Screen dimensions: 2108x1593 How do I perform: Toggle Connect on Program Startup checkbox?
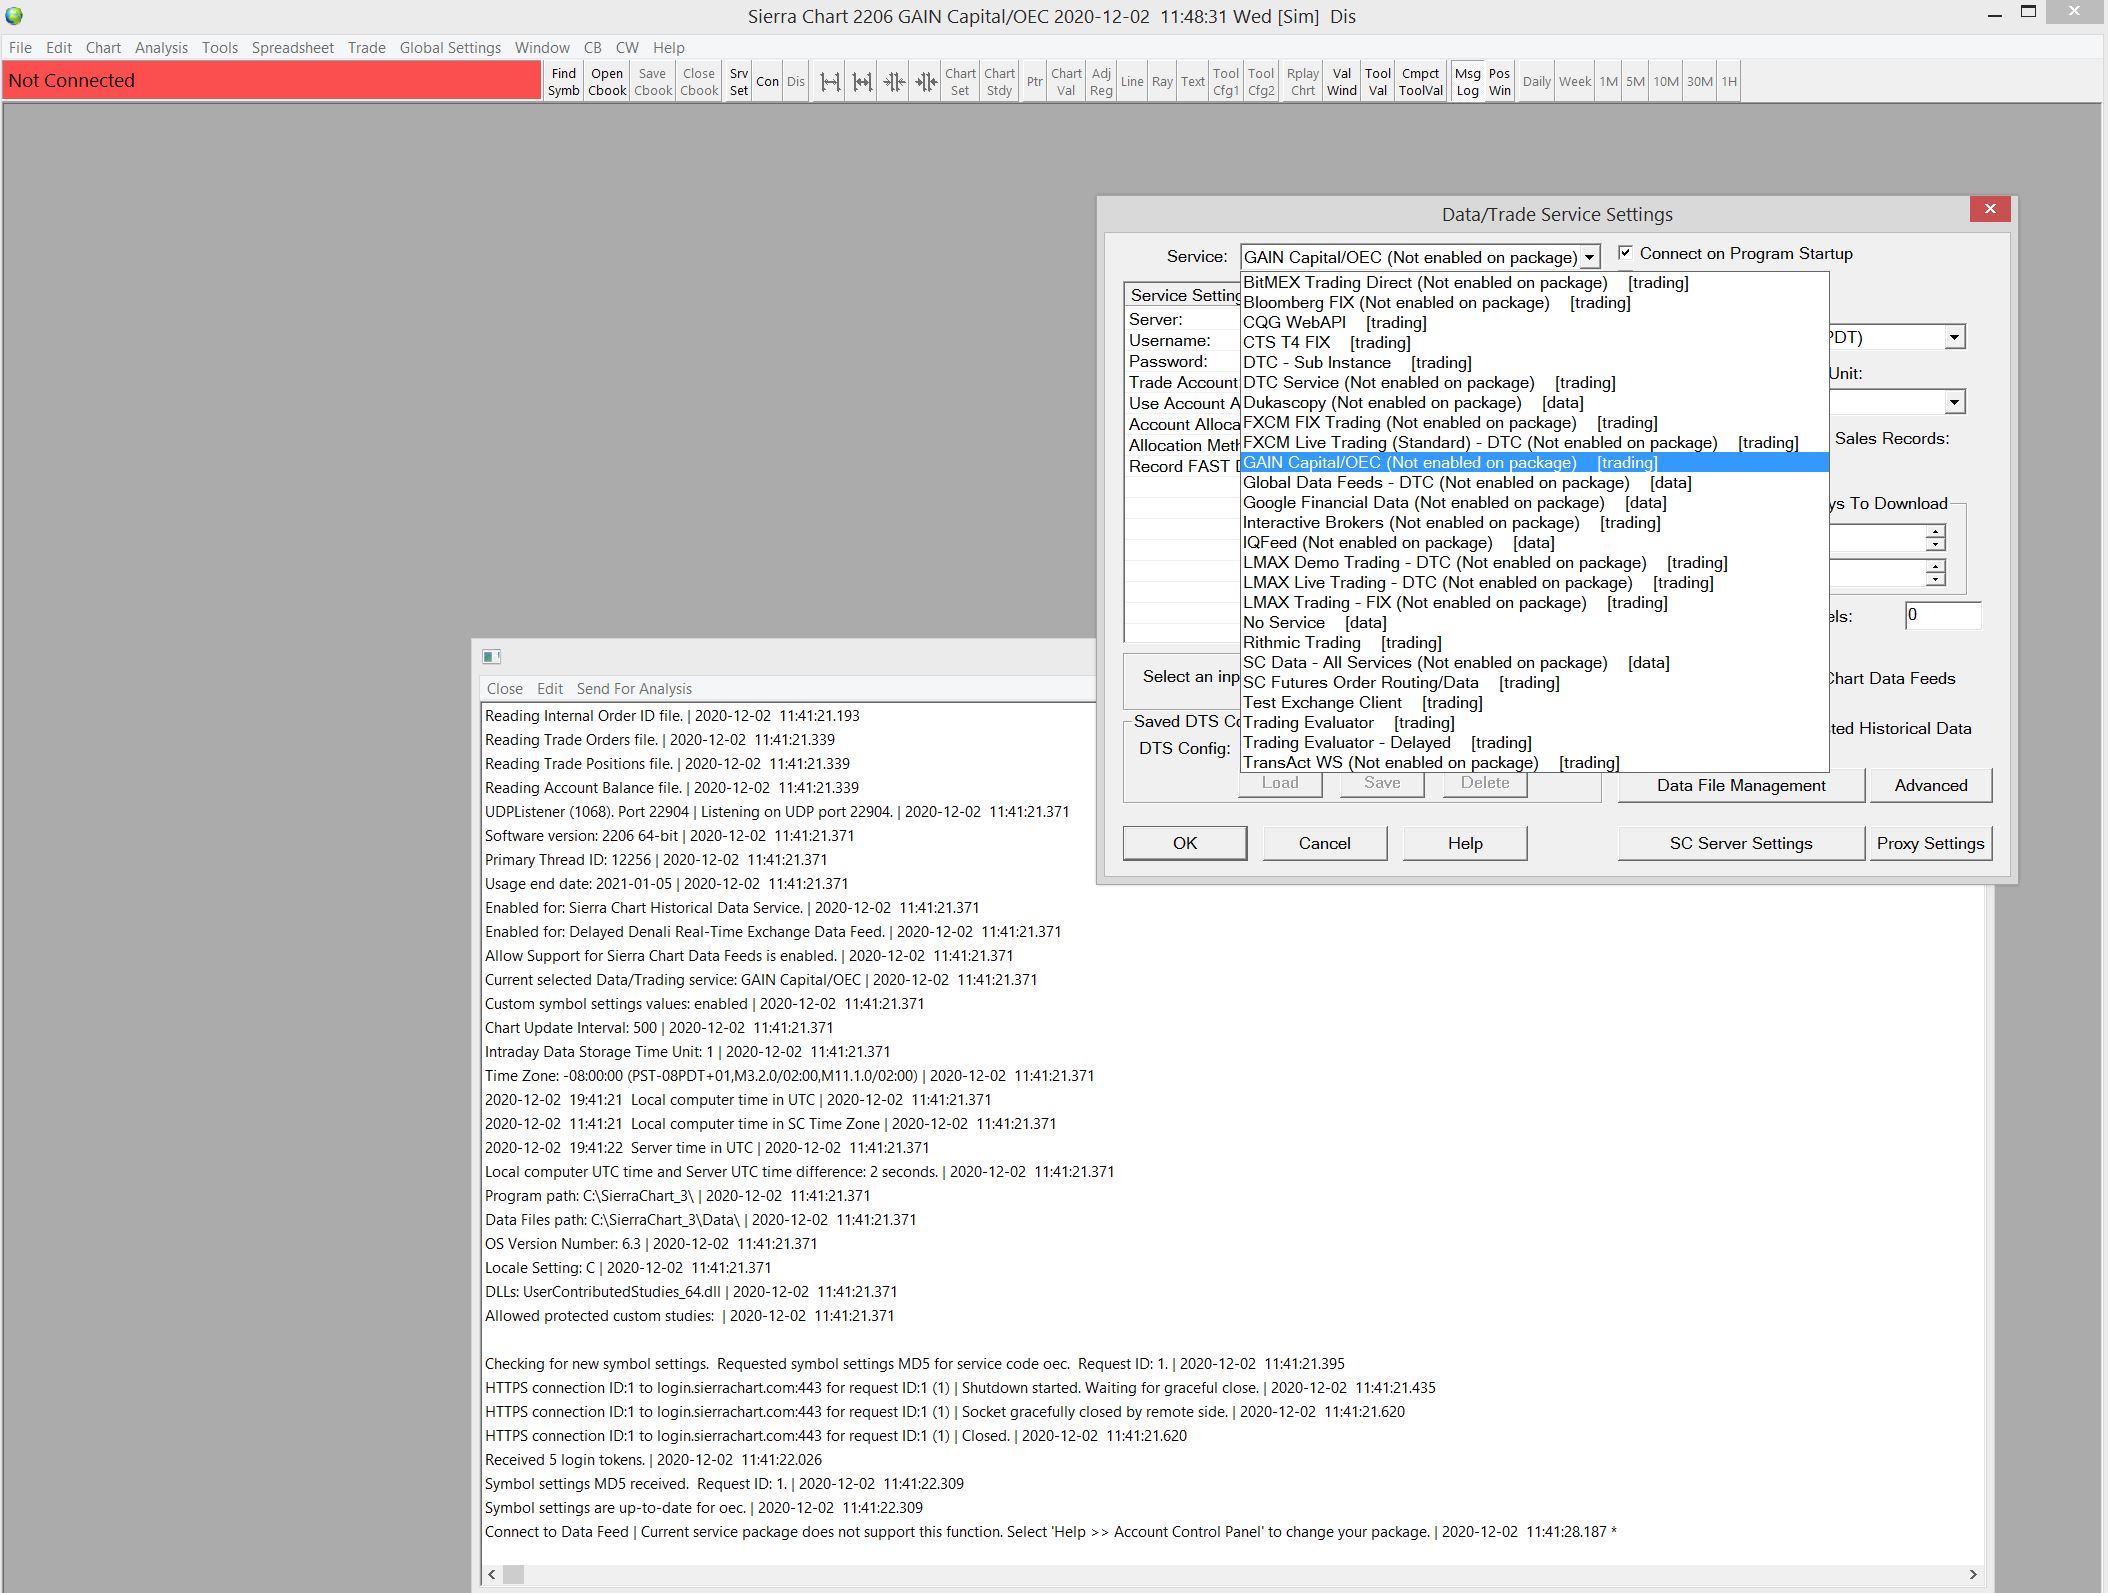(x=1626, y=253)
